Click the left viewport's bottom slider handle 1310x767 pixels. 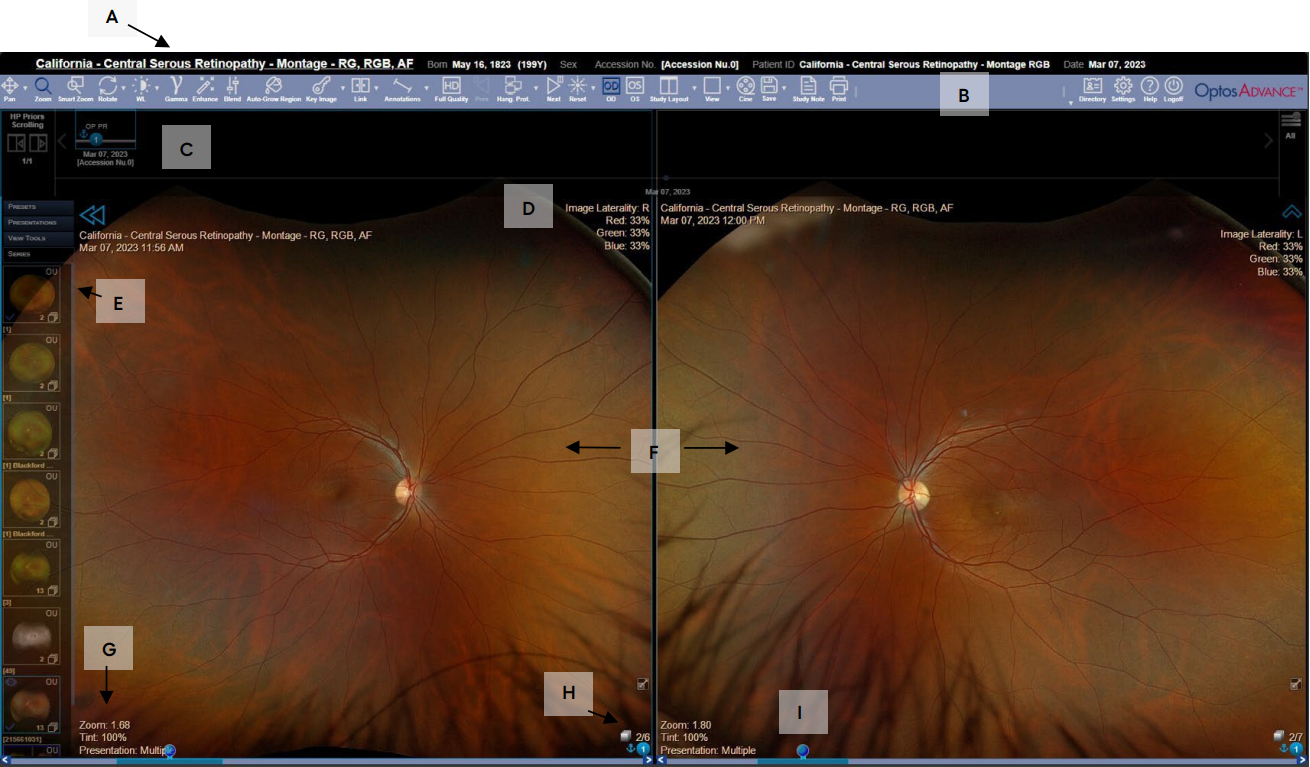[x=170, y=750]
